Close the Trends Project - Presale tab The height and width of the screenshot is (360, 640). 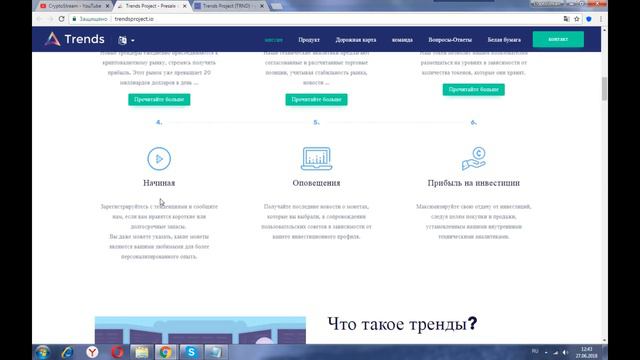[184, 6]
